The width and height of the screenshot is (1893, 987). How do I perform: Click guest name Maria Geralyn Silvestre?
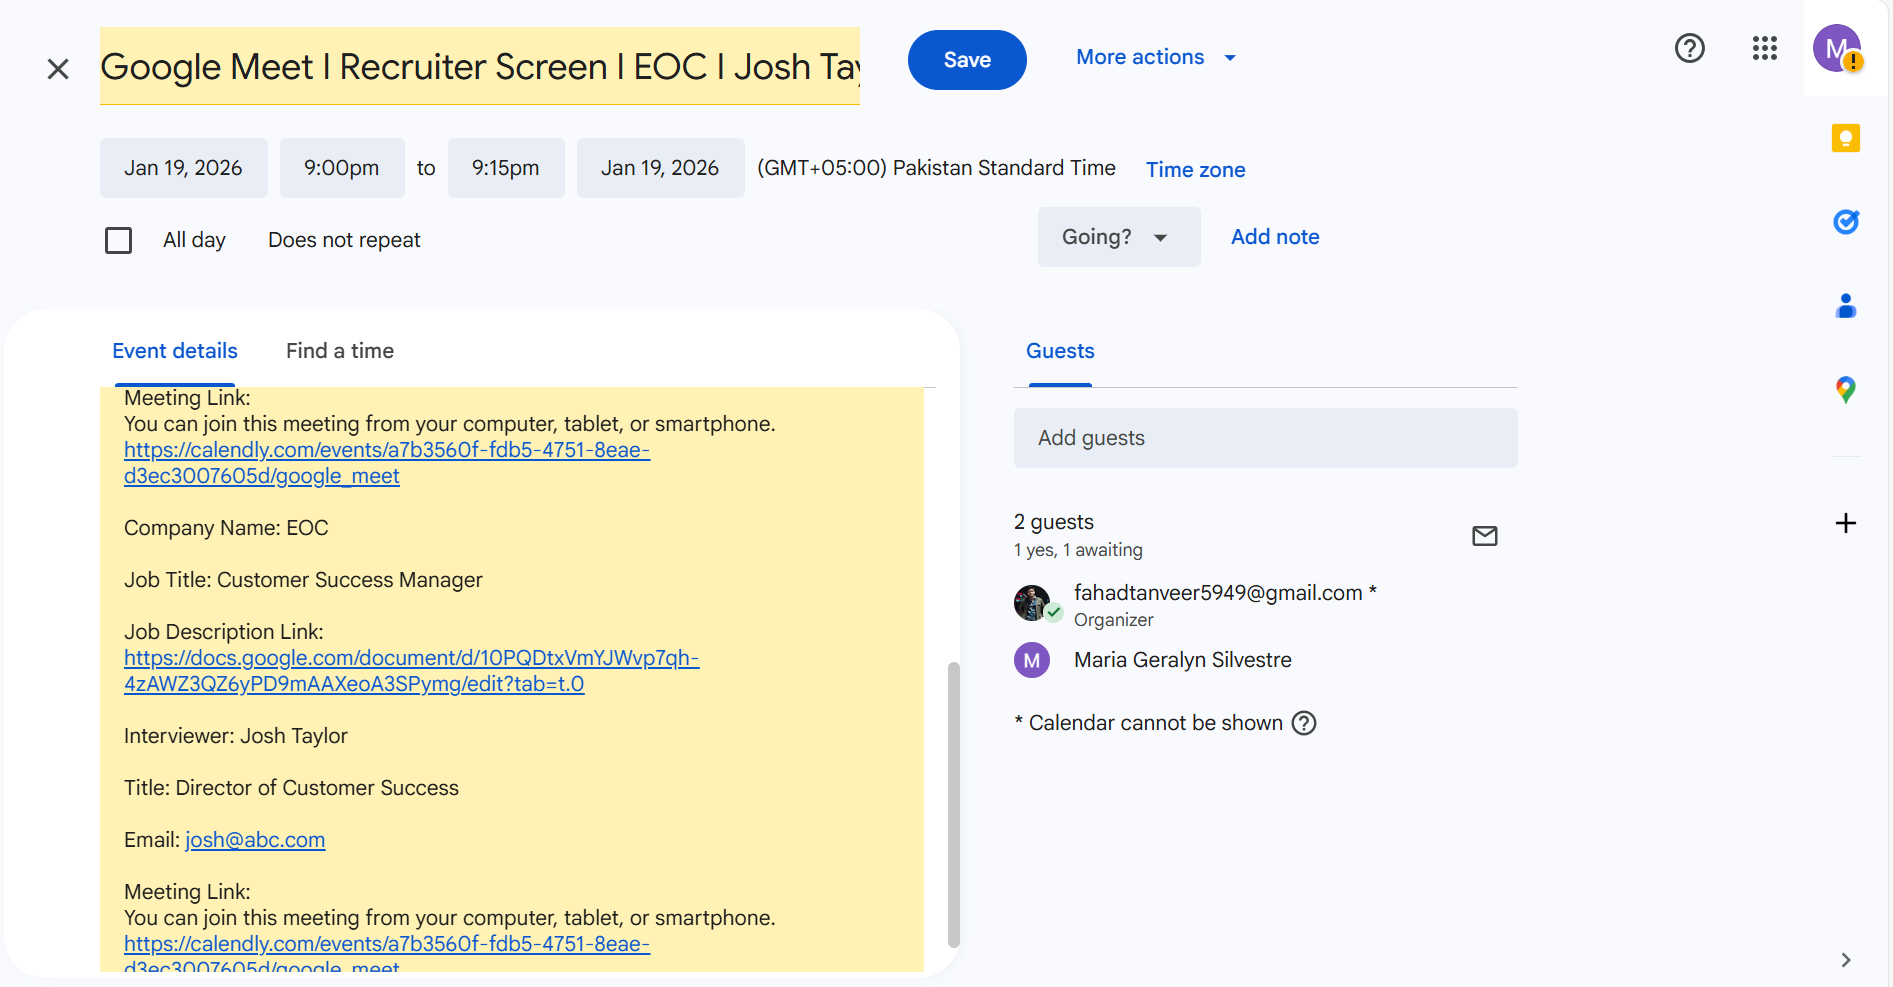[x=1183, y=660]
